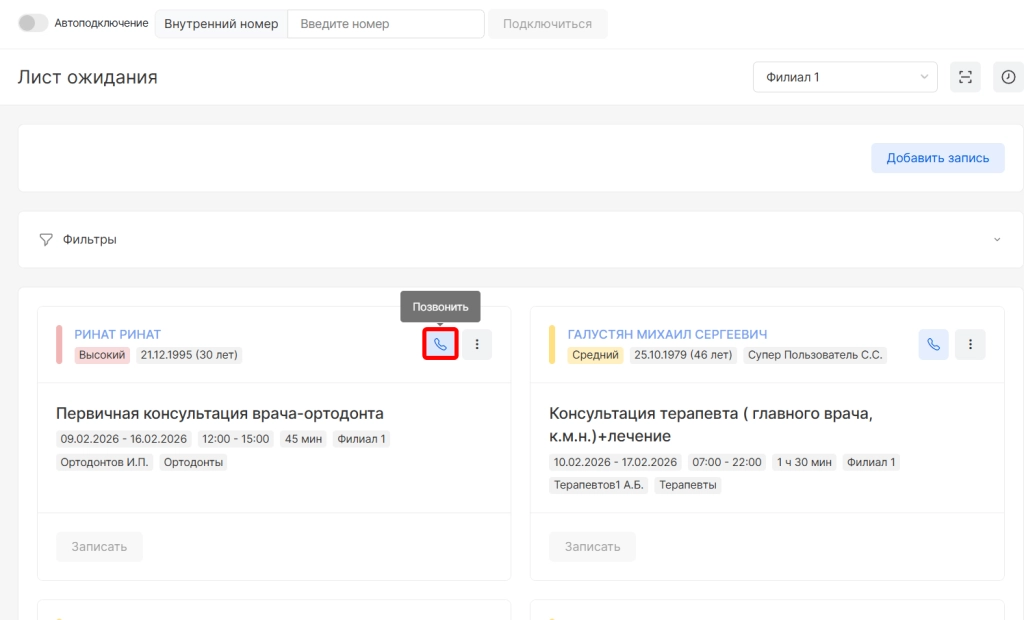Click the Подключиться button
1024x620 pixels.
547,24
